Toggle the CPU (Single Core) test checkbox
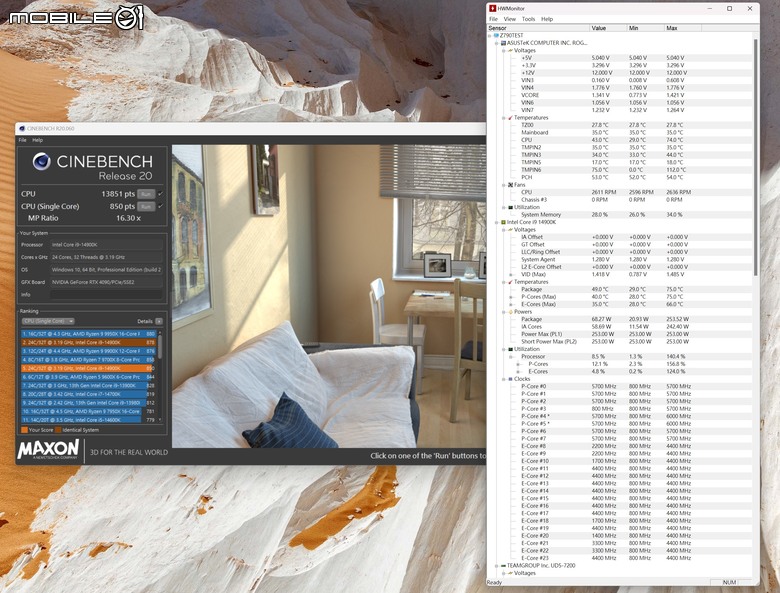The image size is (780, 593). (x=160, y=206)
